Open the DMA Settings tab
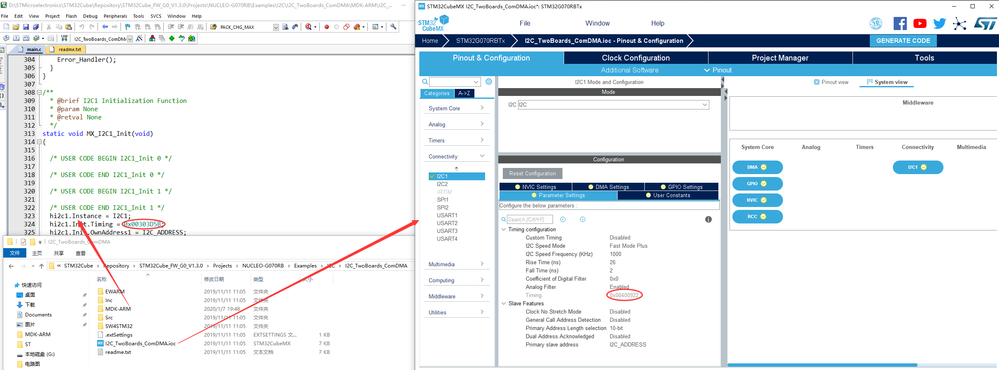Viewport: 999px width, 370px height. pos(608,187)
